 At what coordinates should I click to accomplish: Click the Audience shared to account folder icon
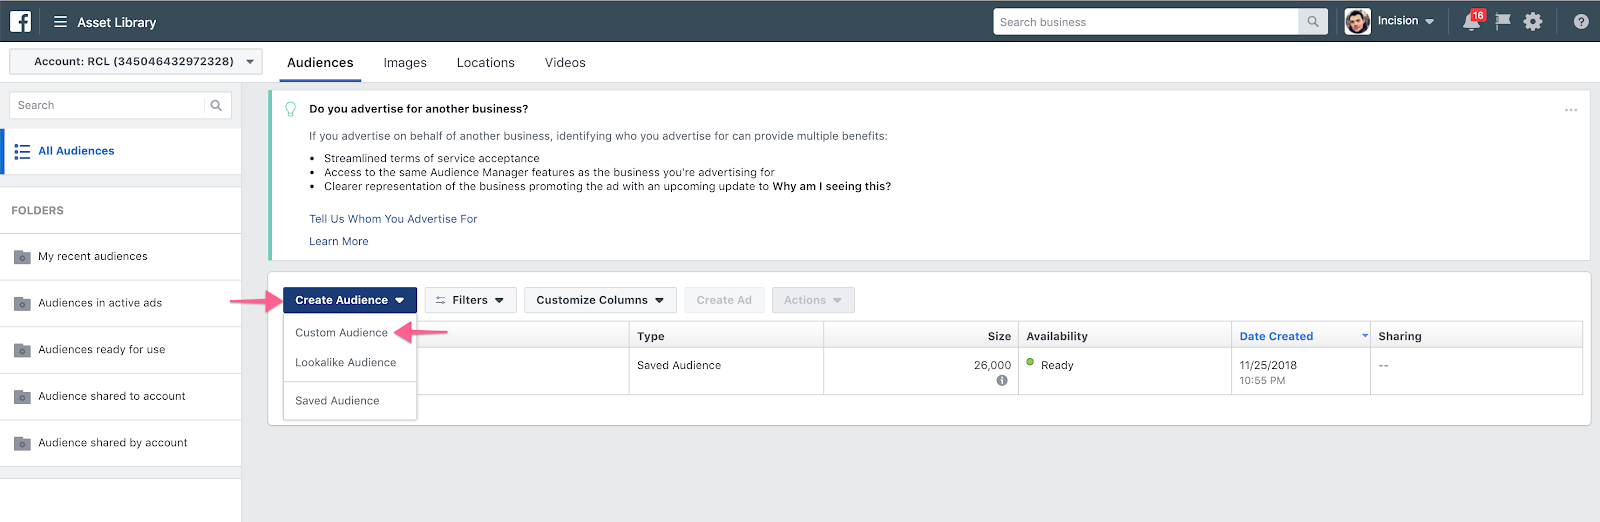(x=22, y=397)
